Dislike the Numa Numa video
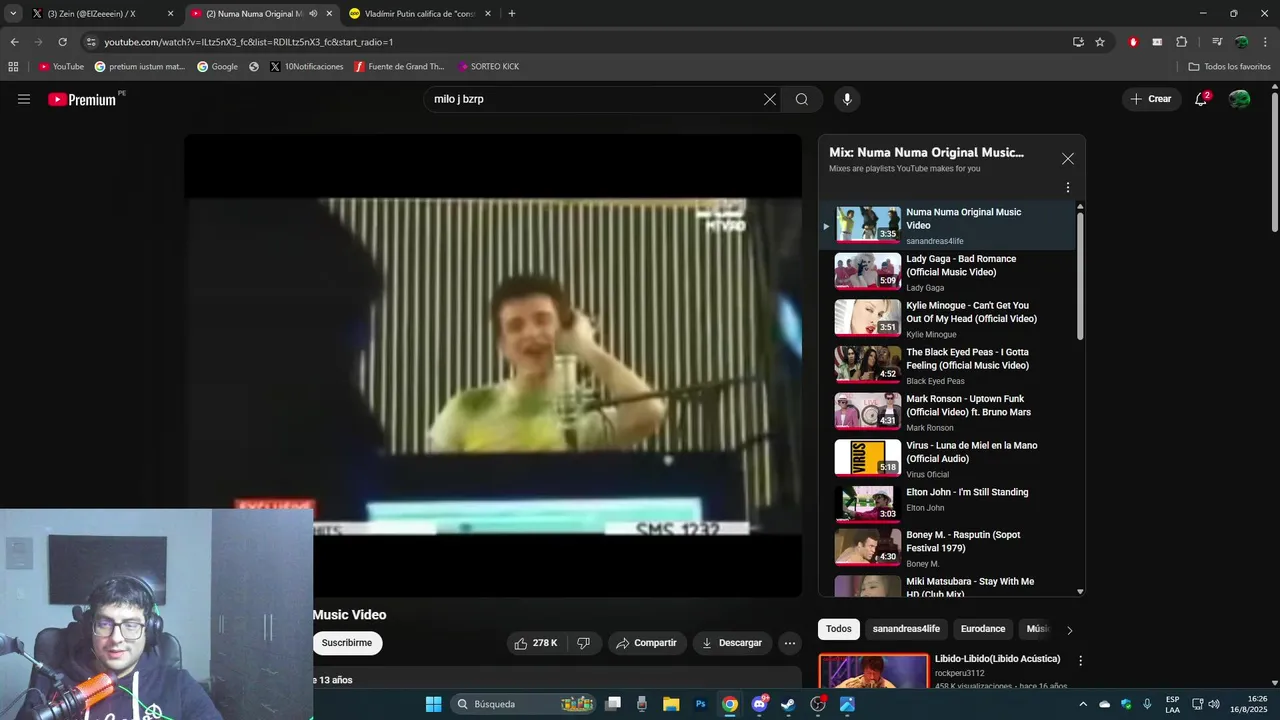1280x720 pixels. pyautogui.click(x=584, y=643)
